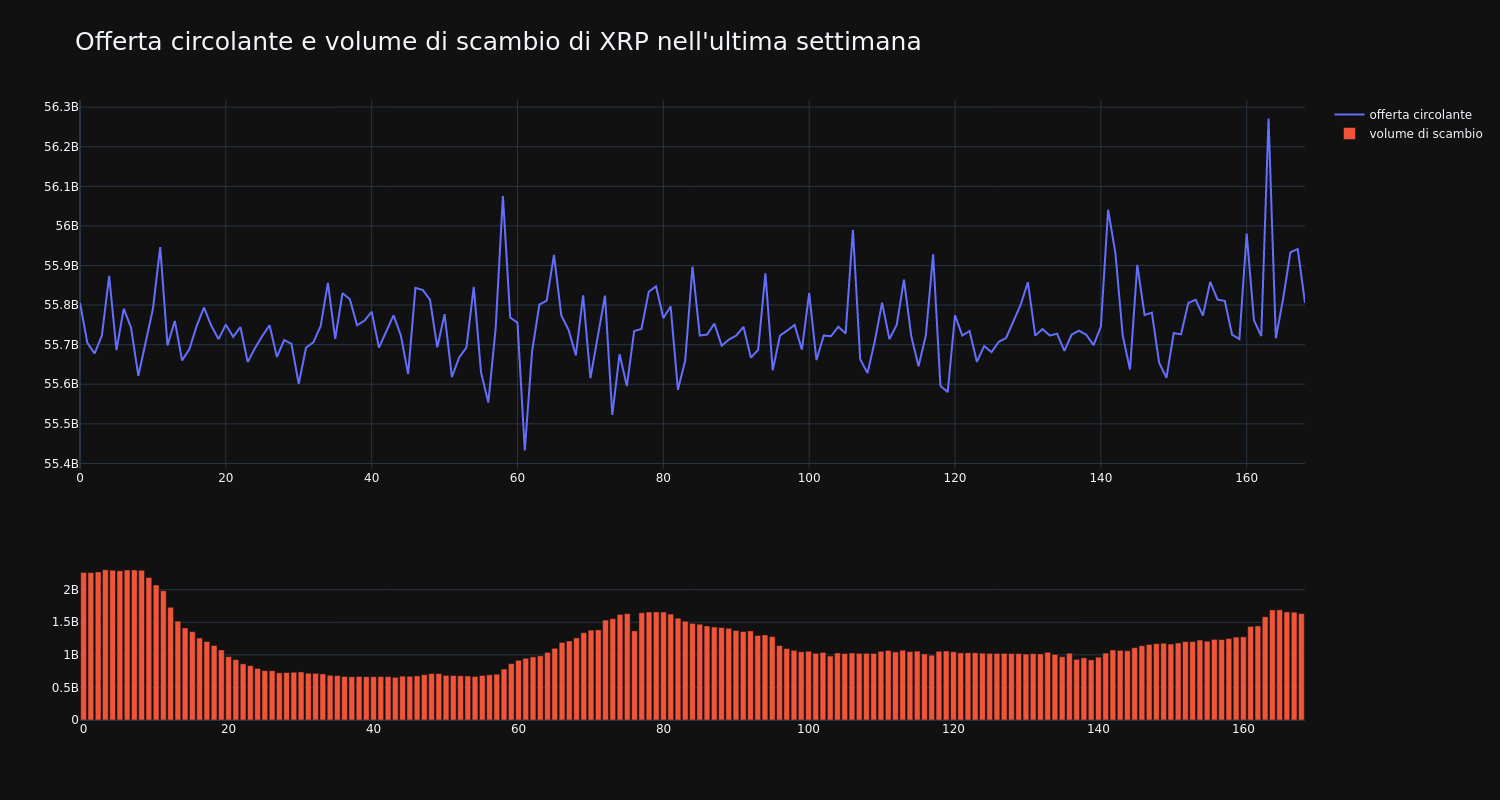Click the 2B label on volume chart
1500x800 pixels.
[70, 590]
